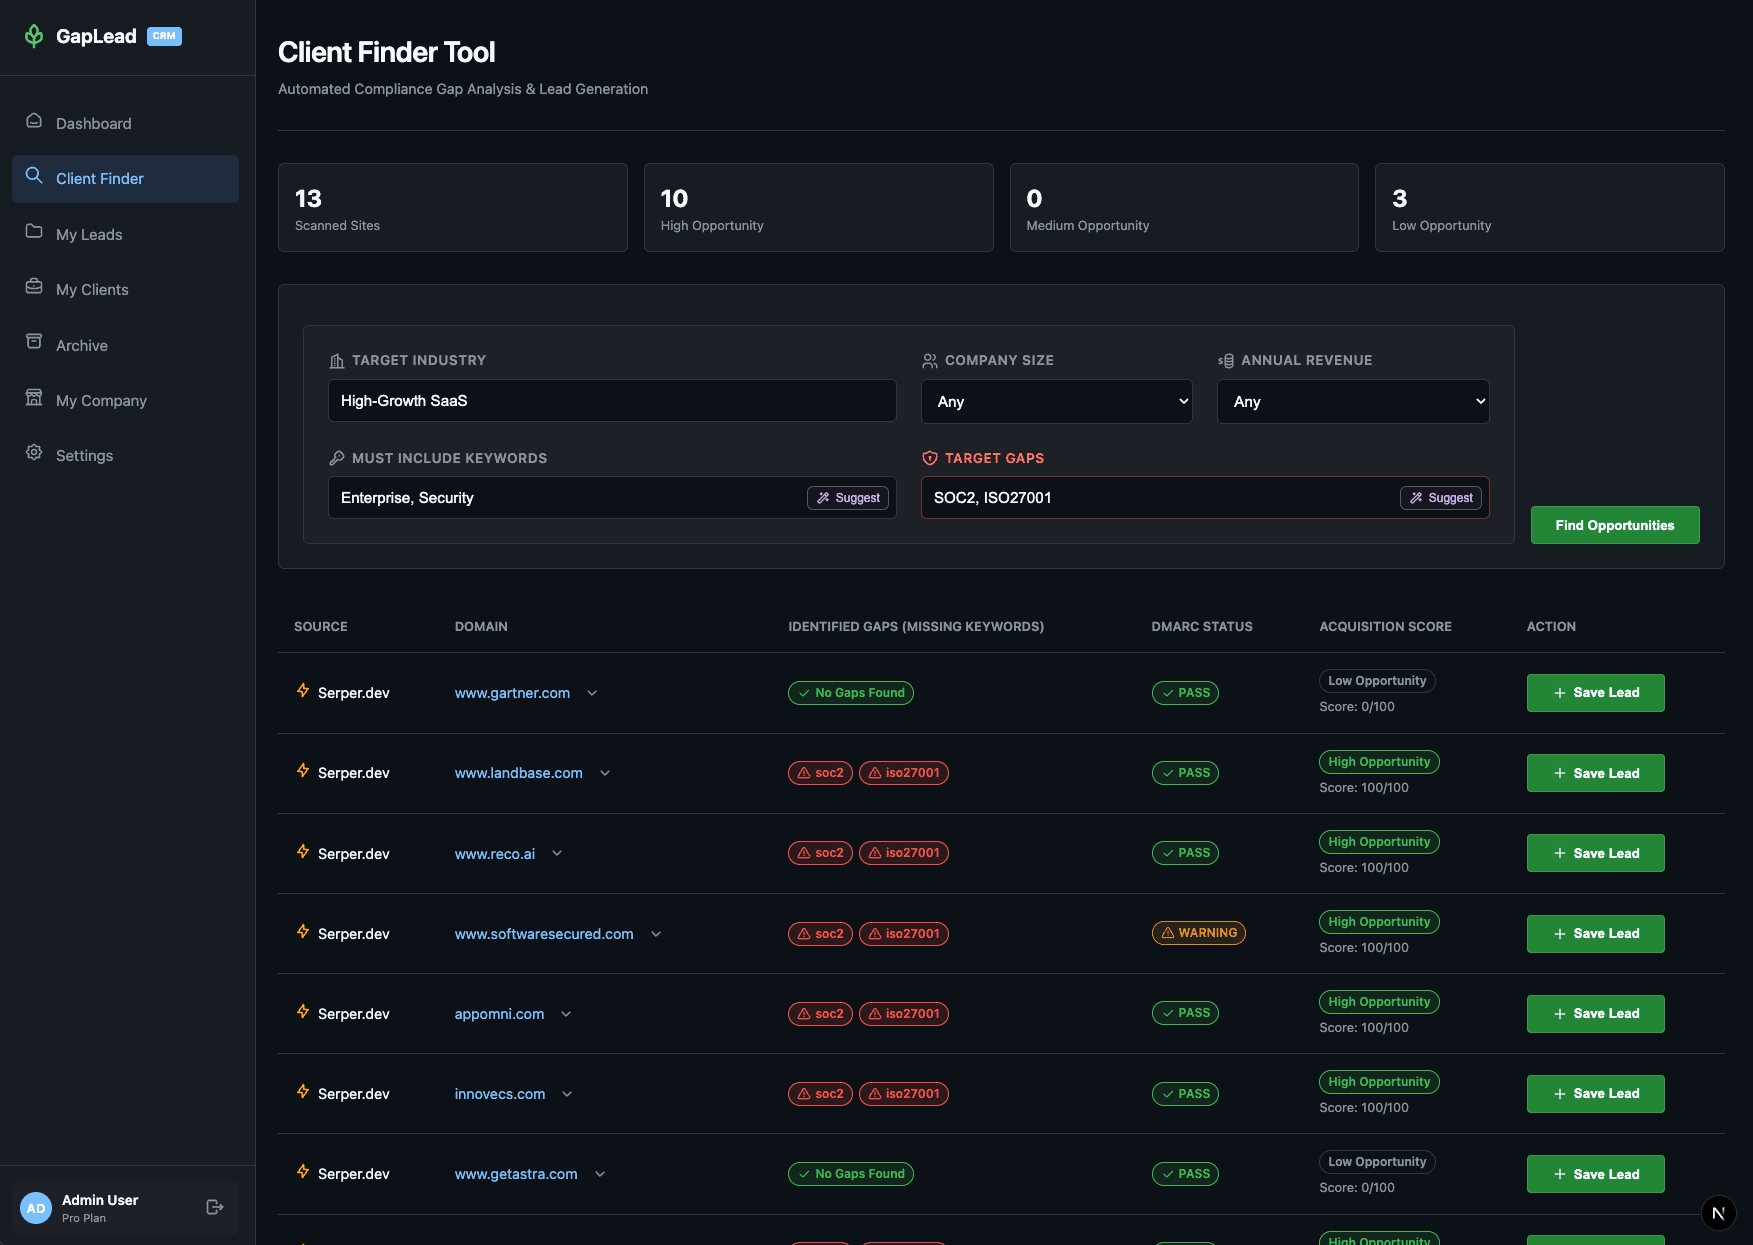Open My Leads using the folder icon

point(33,232)
